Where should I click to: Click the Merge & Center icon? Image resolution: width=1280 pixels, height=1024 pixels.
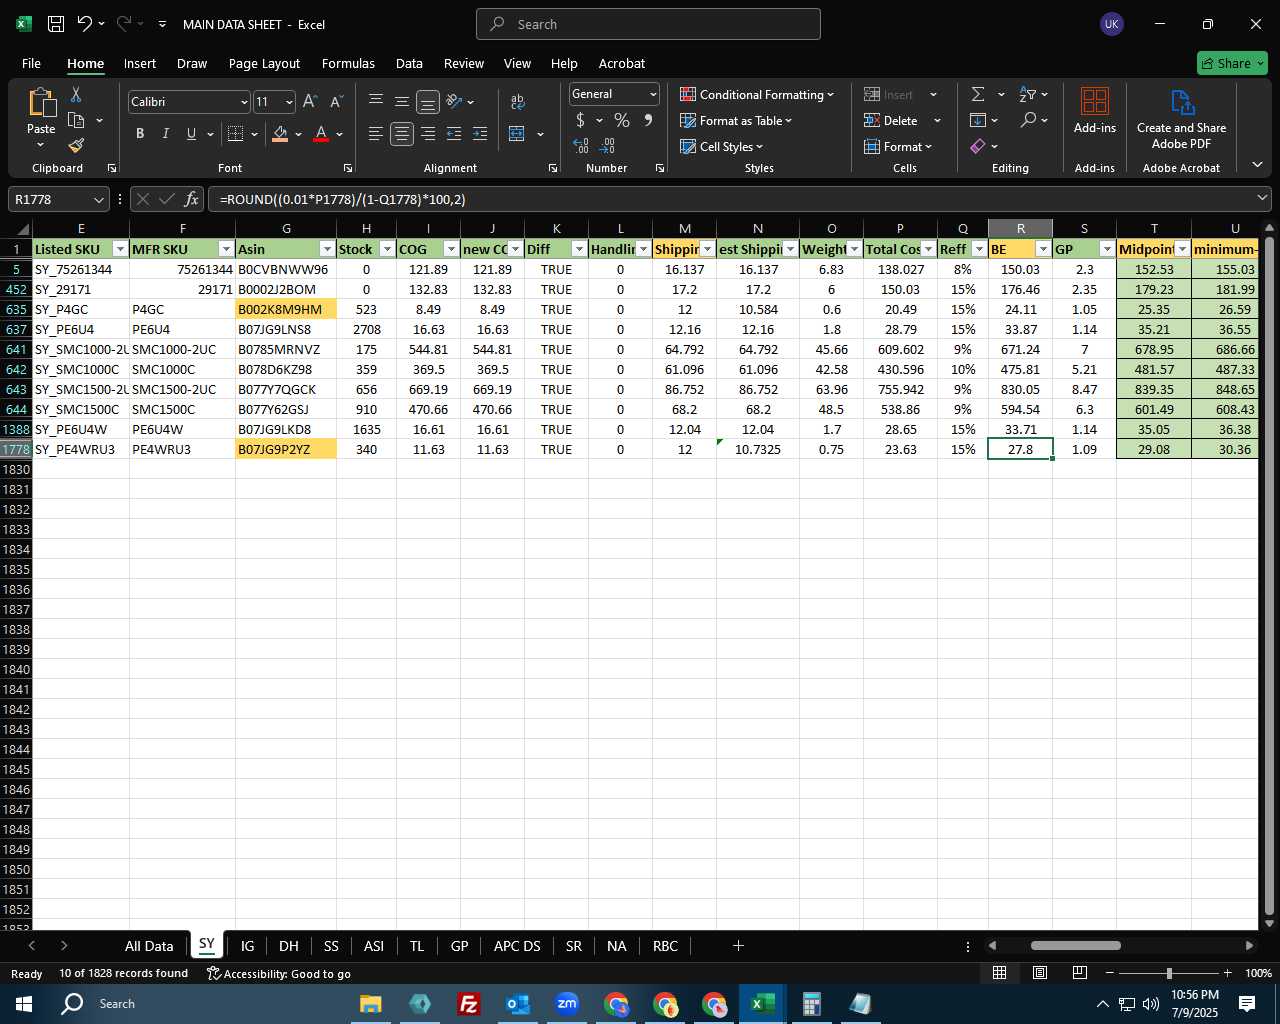tap(517, 133)
